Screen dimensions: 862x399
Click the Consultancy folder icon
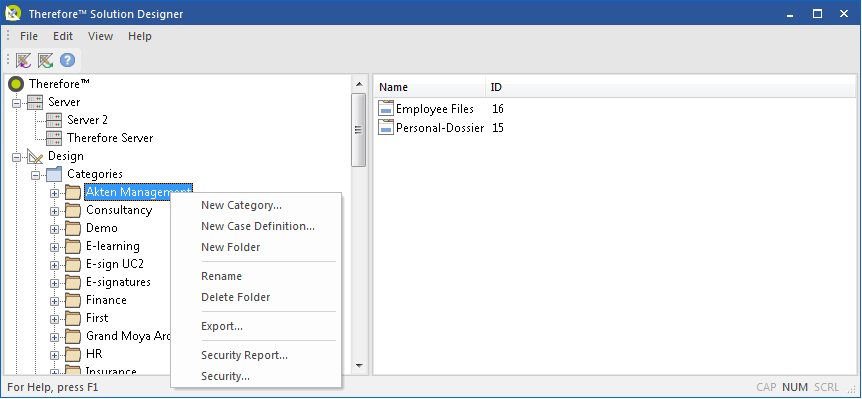73,210
